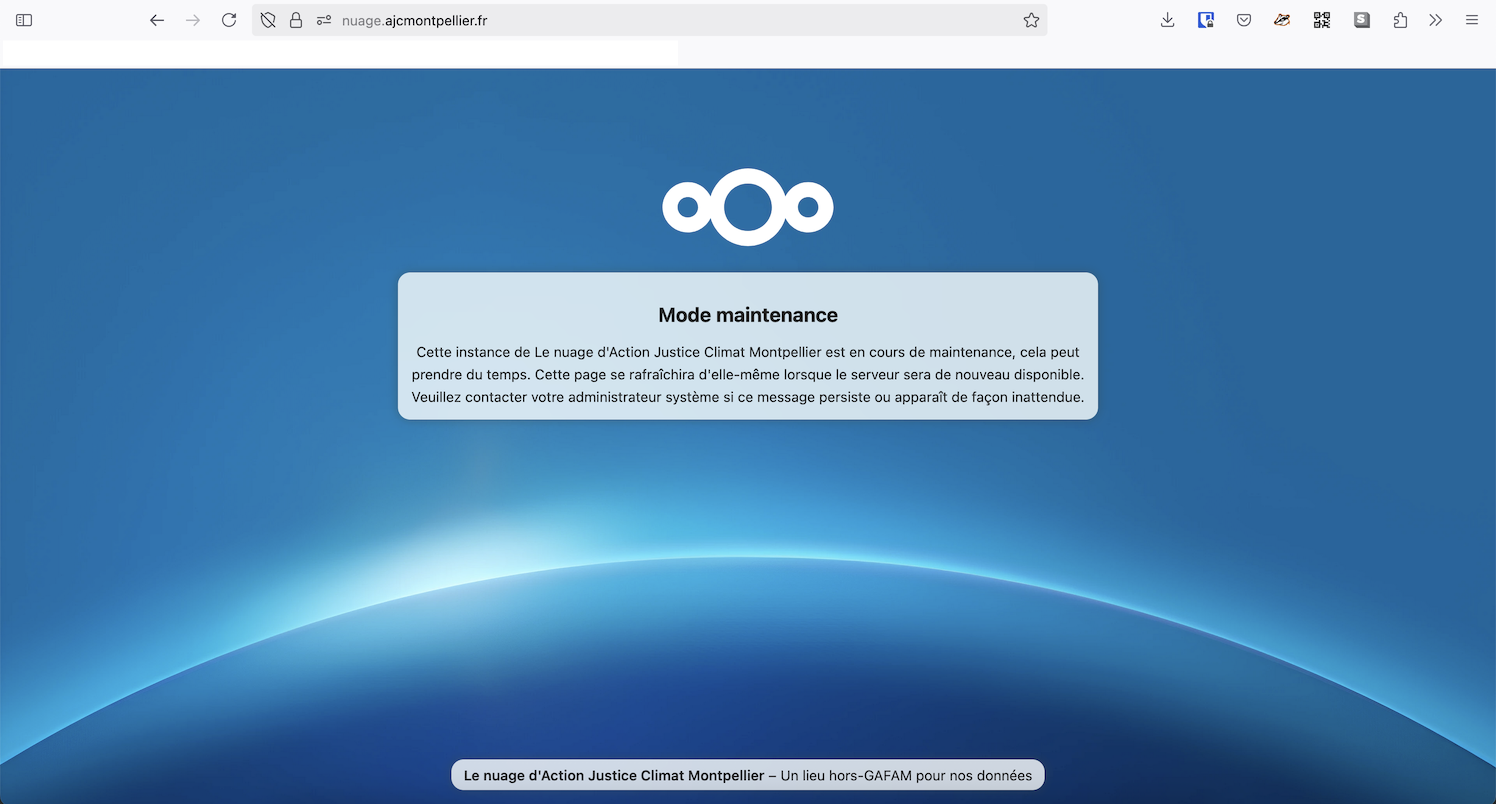Open the Extensions puzzle-piece menu
This screenshot has width=1496, height=804.
[1400, 20]
